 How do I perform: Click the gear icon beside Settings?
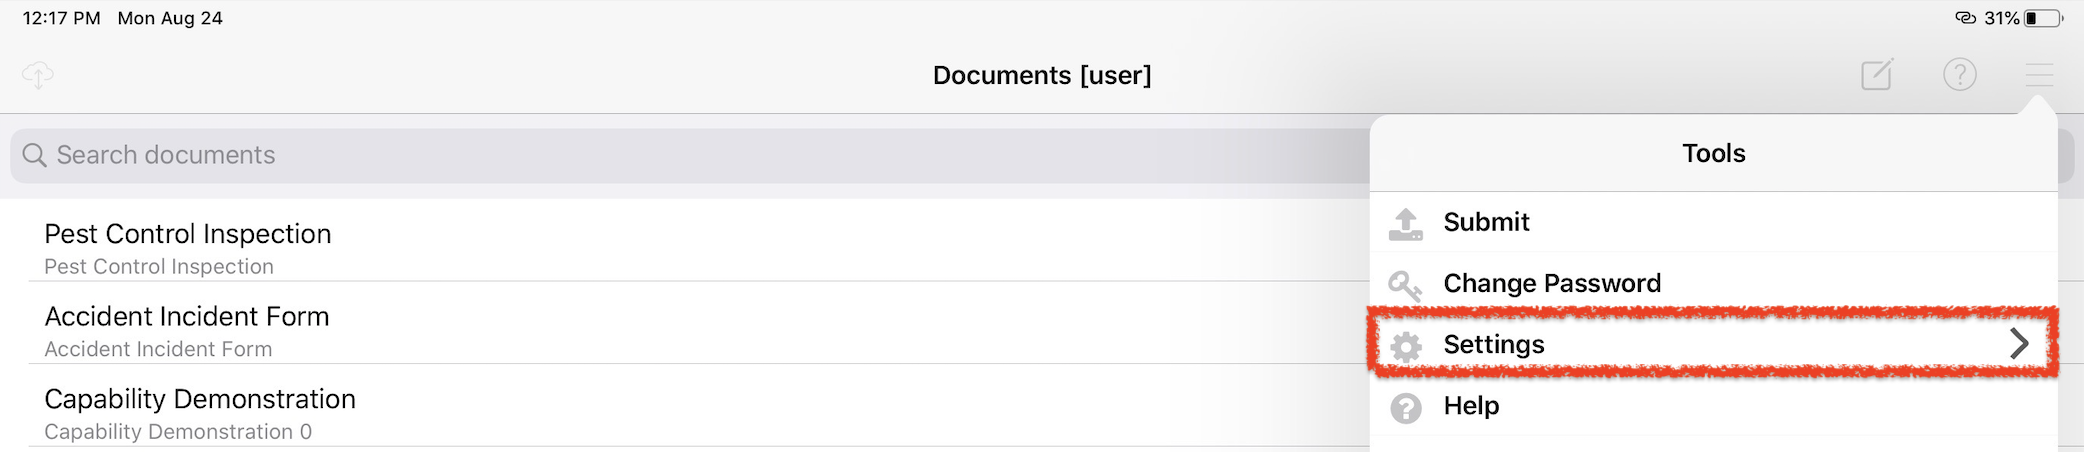click(1406, 346)
